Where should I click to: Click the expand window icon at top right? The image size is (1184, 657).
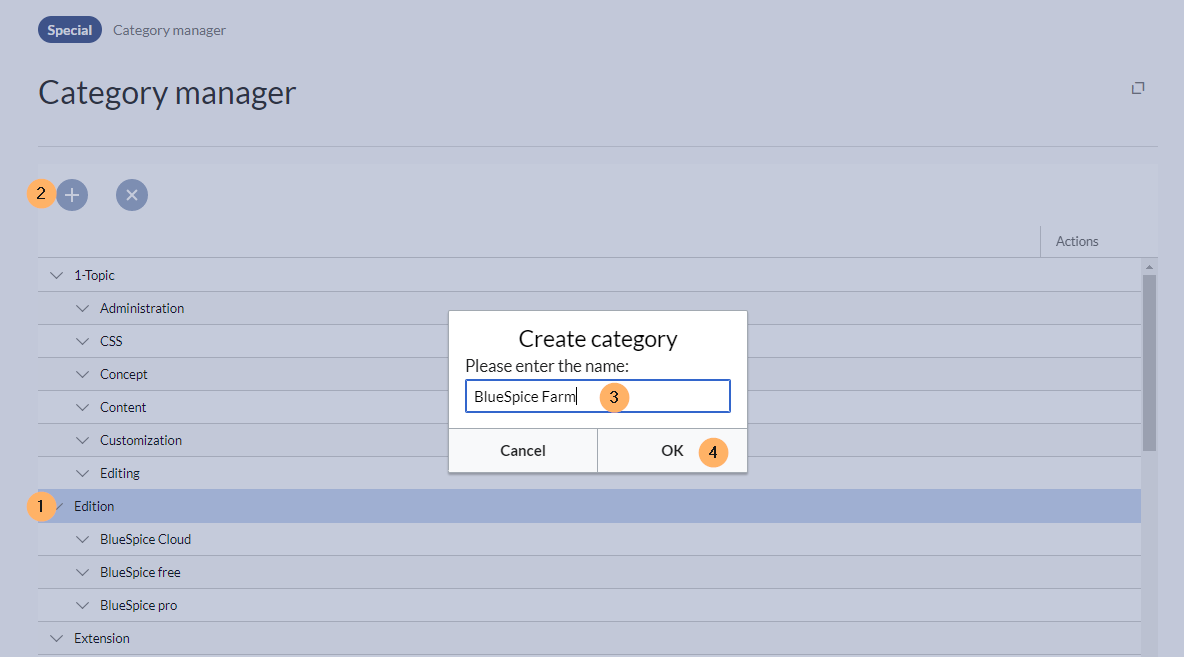coord(1138,88)
